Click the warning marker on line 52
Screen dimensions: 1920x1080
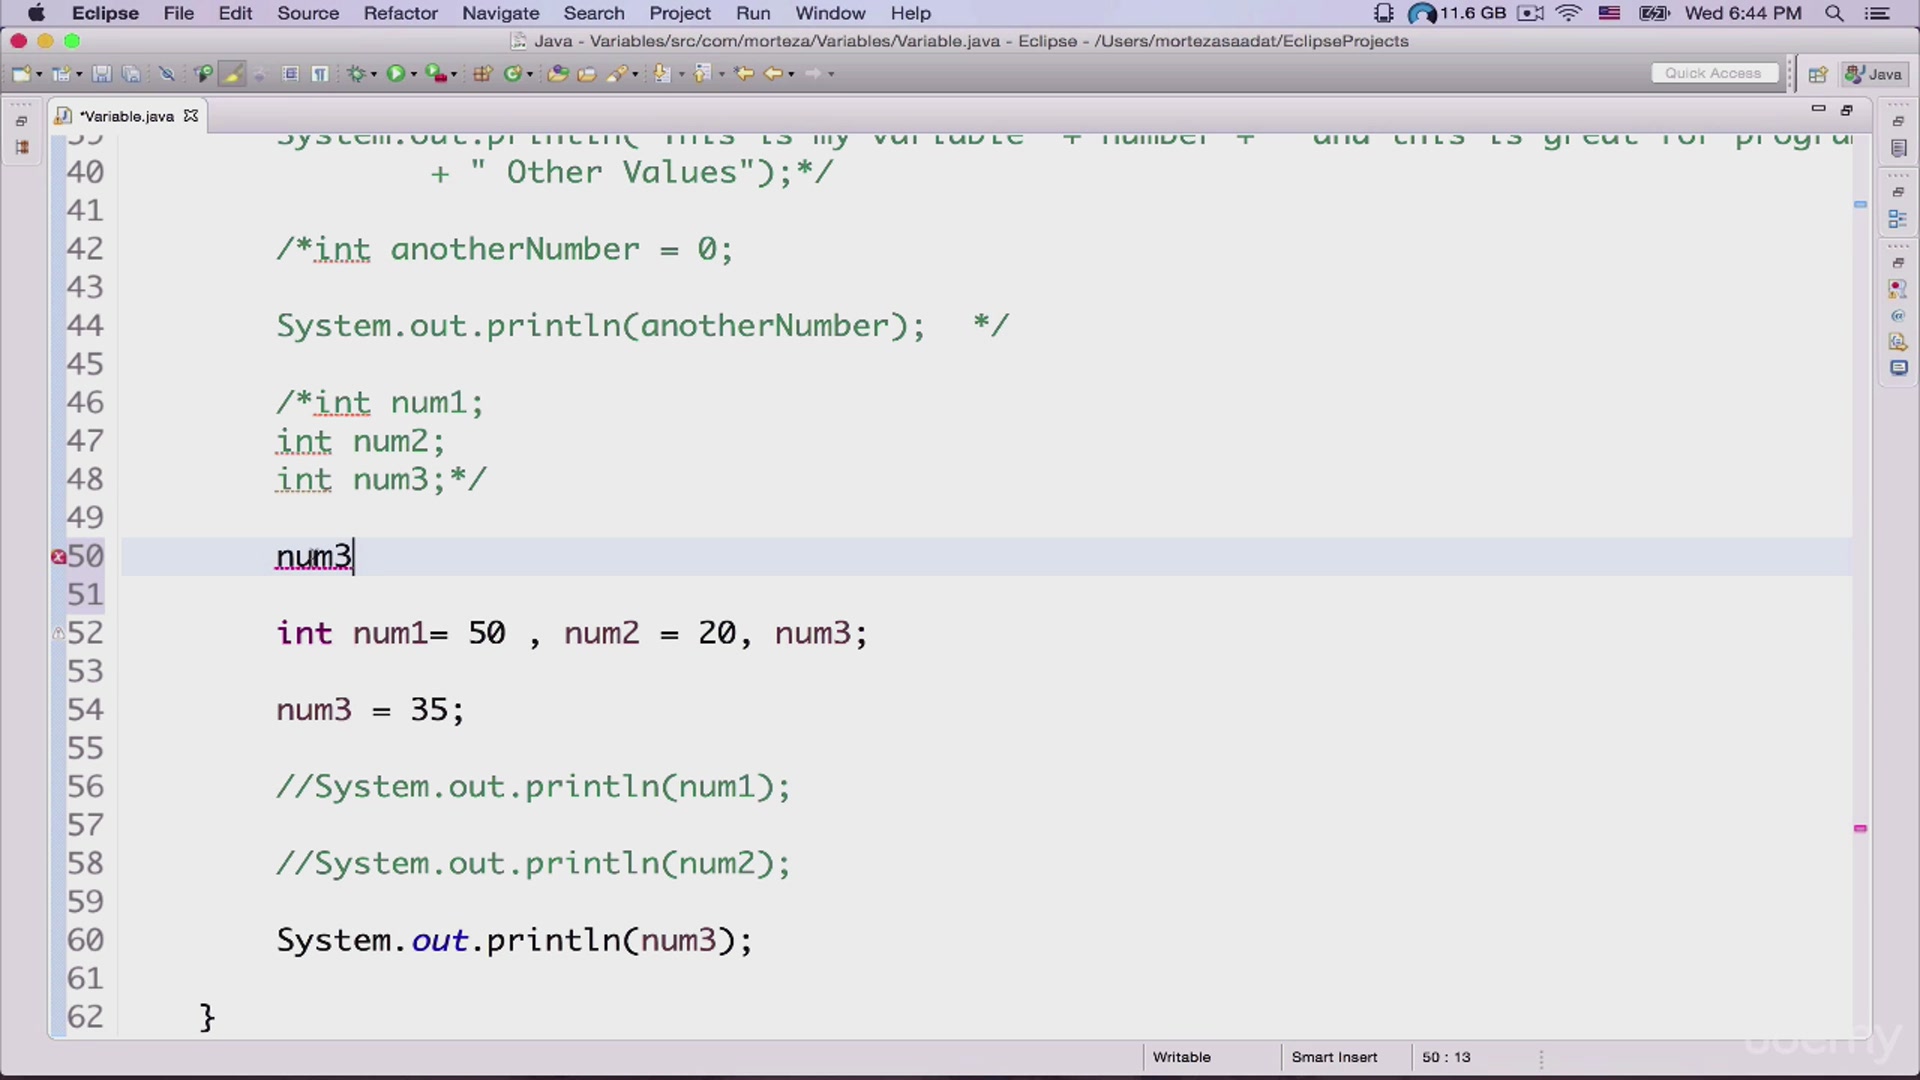(58, 633)
